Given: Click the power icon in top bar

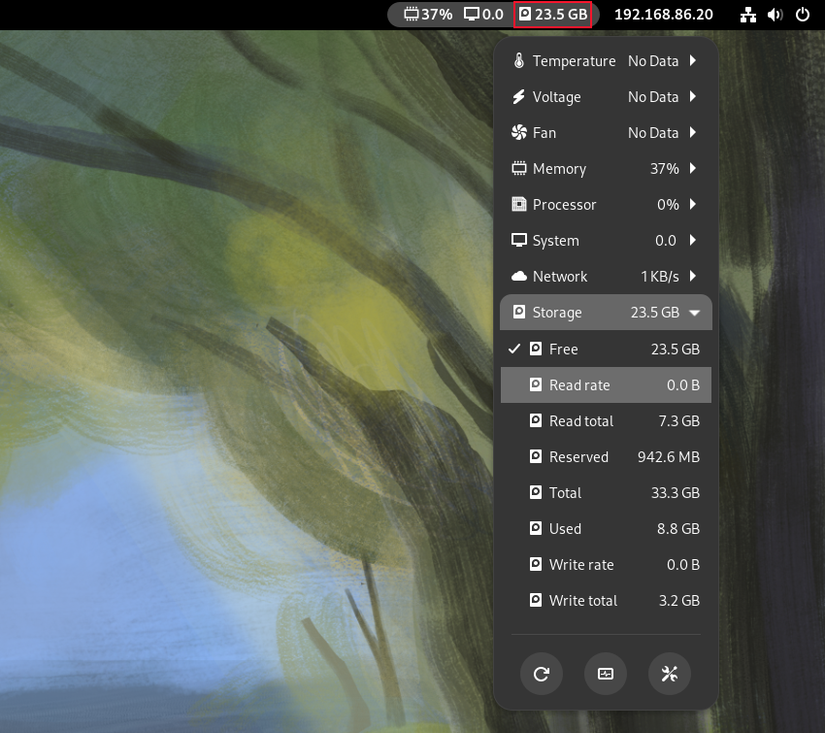Looking at the screenshot, I should click(x=802, y=14).
